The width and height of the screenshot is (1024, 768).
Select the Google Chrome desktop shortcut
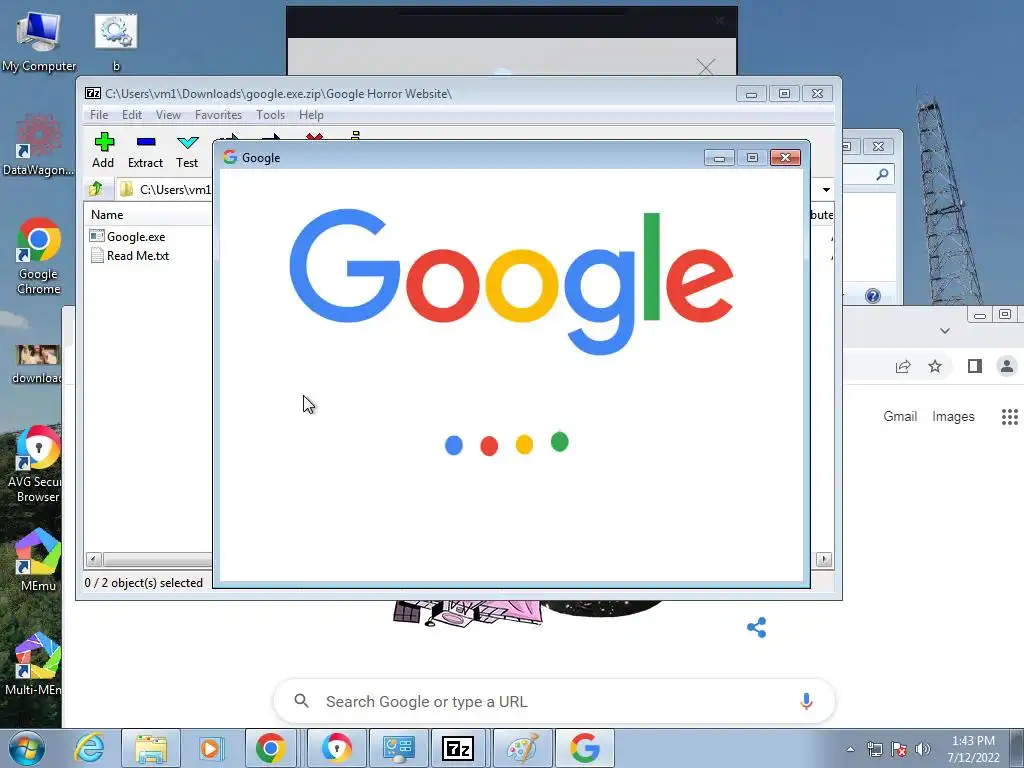click(39, 256)
